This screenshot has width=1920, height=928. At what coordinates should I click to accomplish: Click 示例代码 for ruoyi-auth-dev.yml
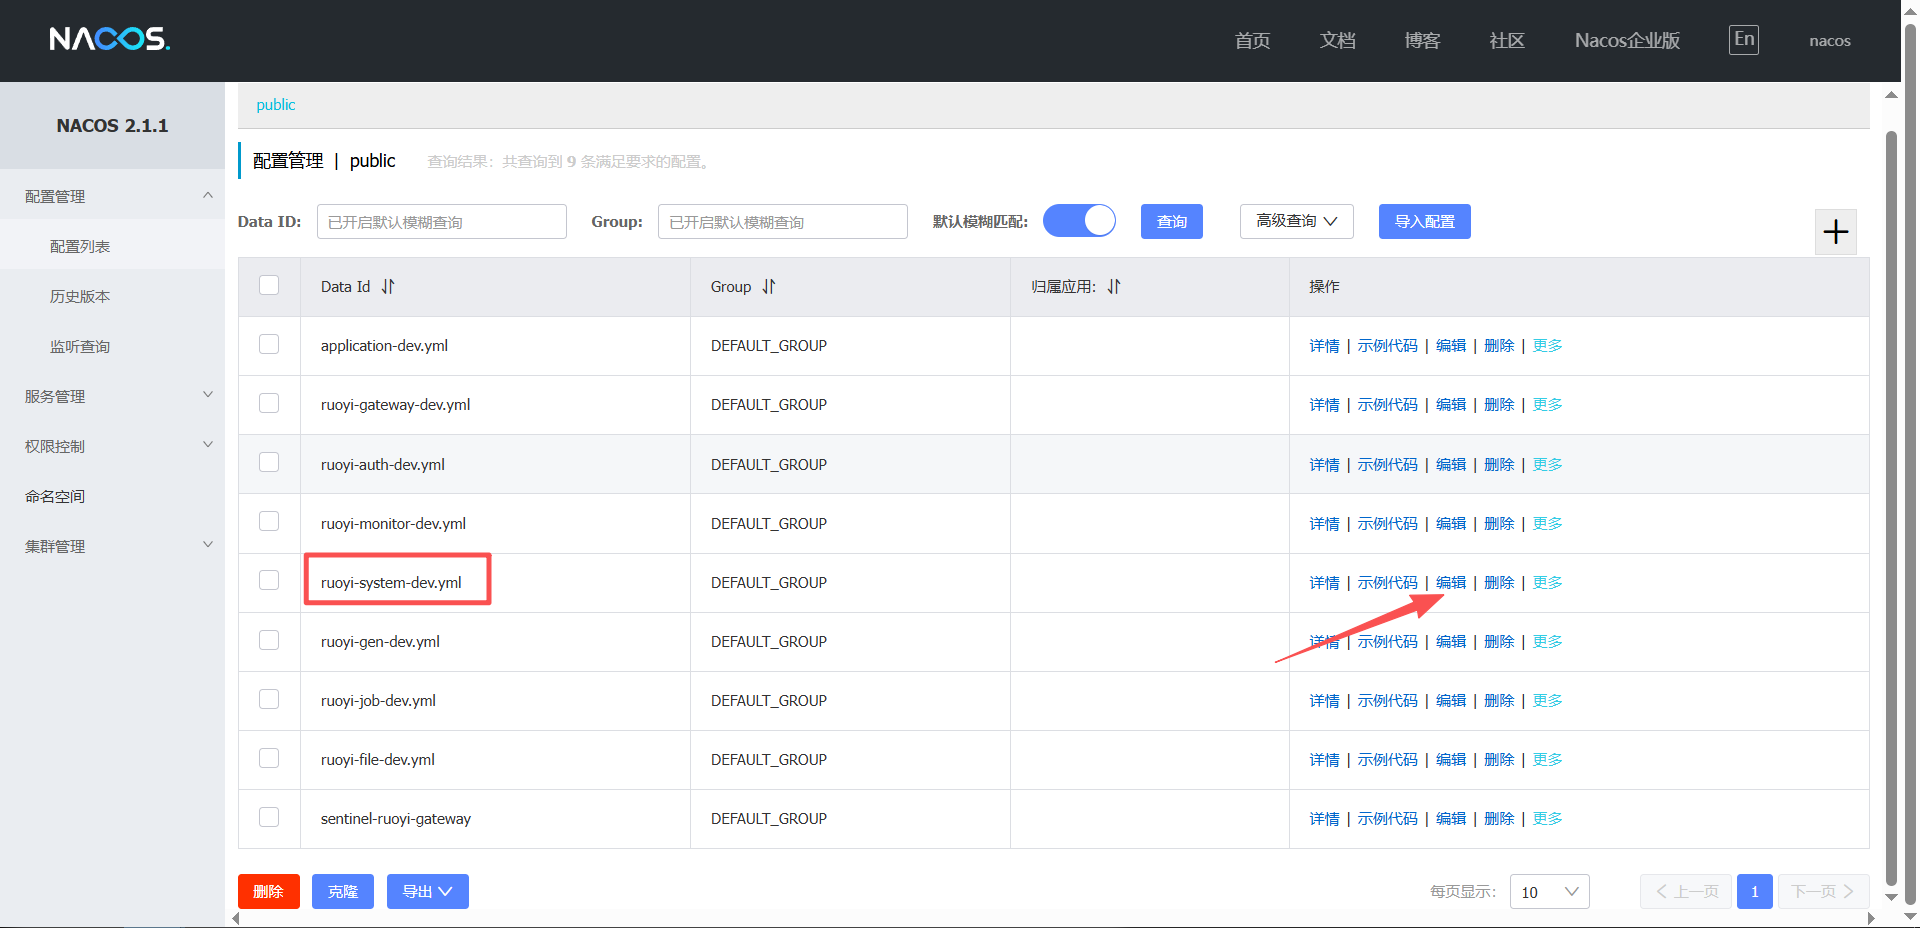(x=1387, y=465)
